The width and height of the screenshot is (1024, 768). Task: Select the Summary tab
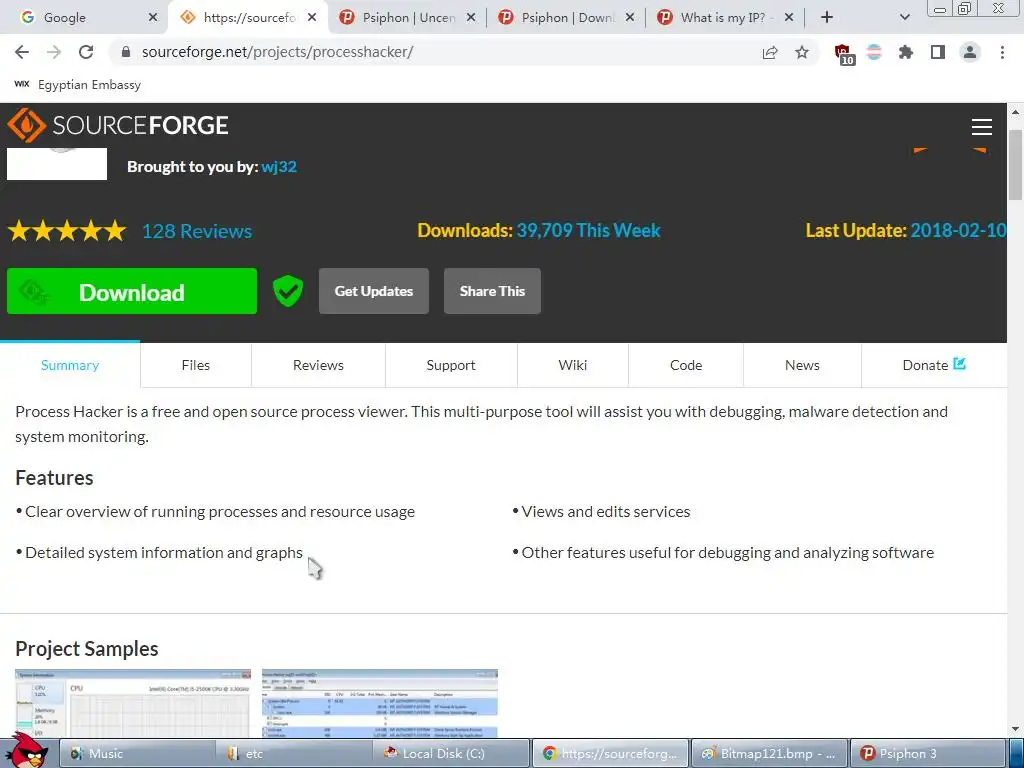pos(70,365)
